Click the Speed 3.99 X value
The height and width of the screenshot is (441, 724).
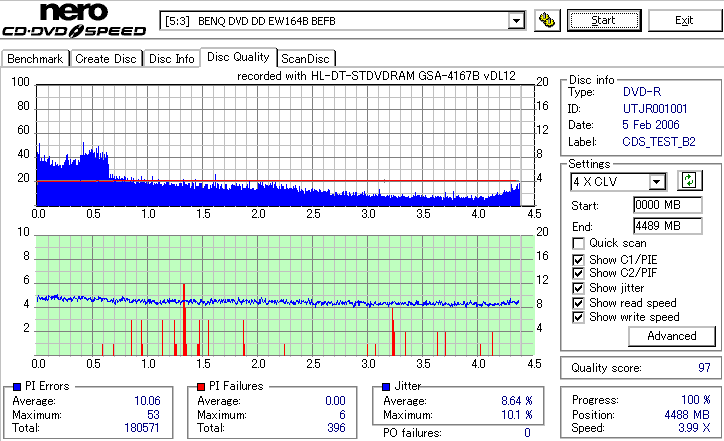[694, 428]
